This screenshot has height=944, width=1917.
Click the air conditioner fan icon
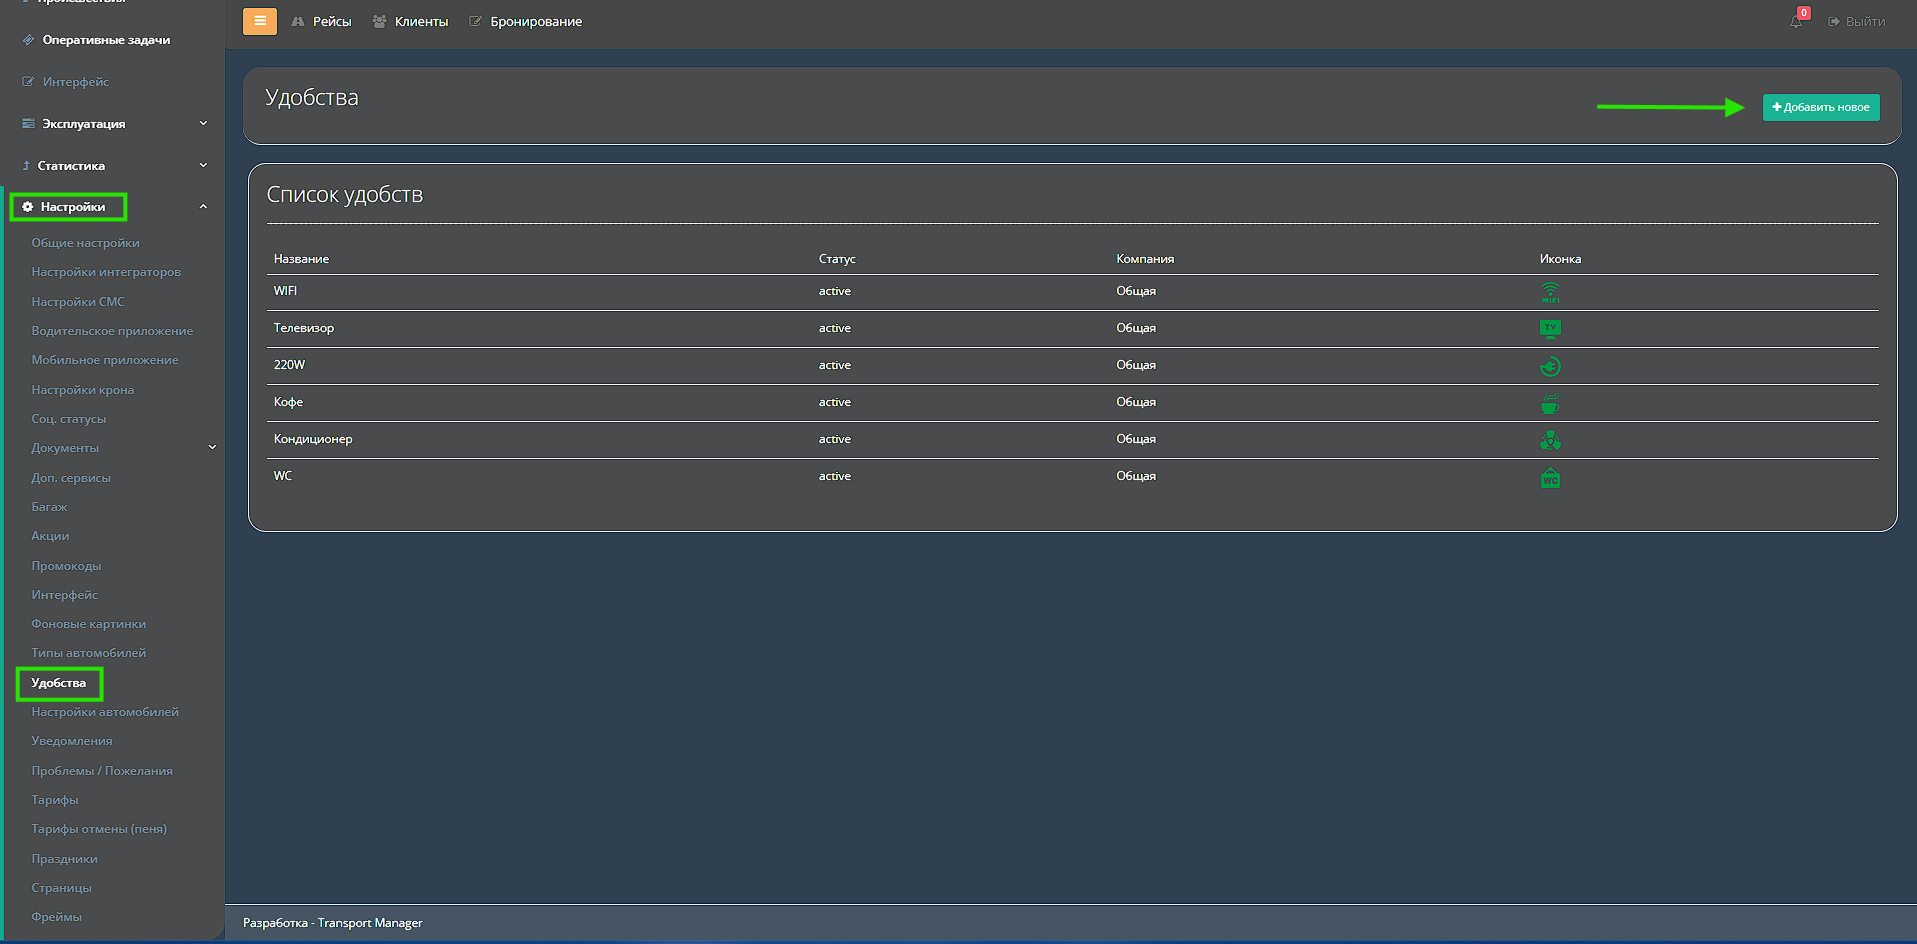tap(1550, 440)
